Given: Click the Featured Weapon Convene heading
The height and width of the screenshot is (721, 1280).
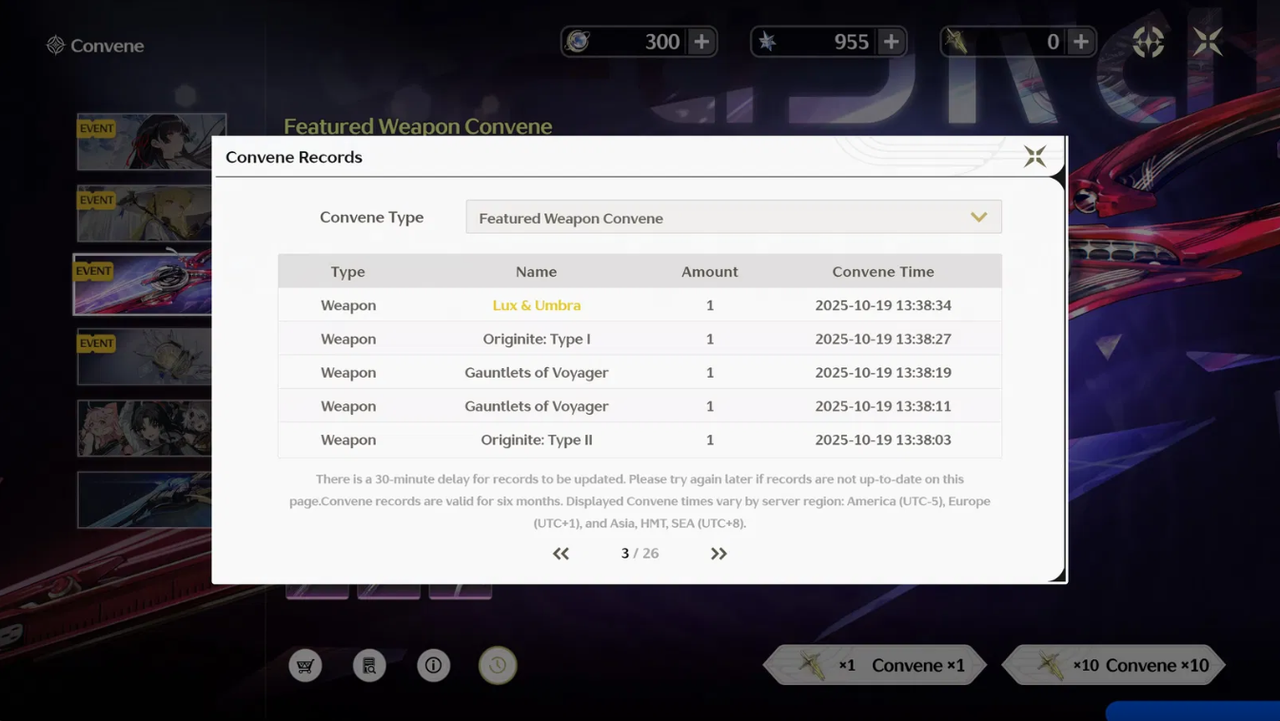Looking at the screenshot, I should (418, 126).
